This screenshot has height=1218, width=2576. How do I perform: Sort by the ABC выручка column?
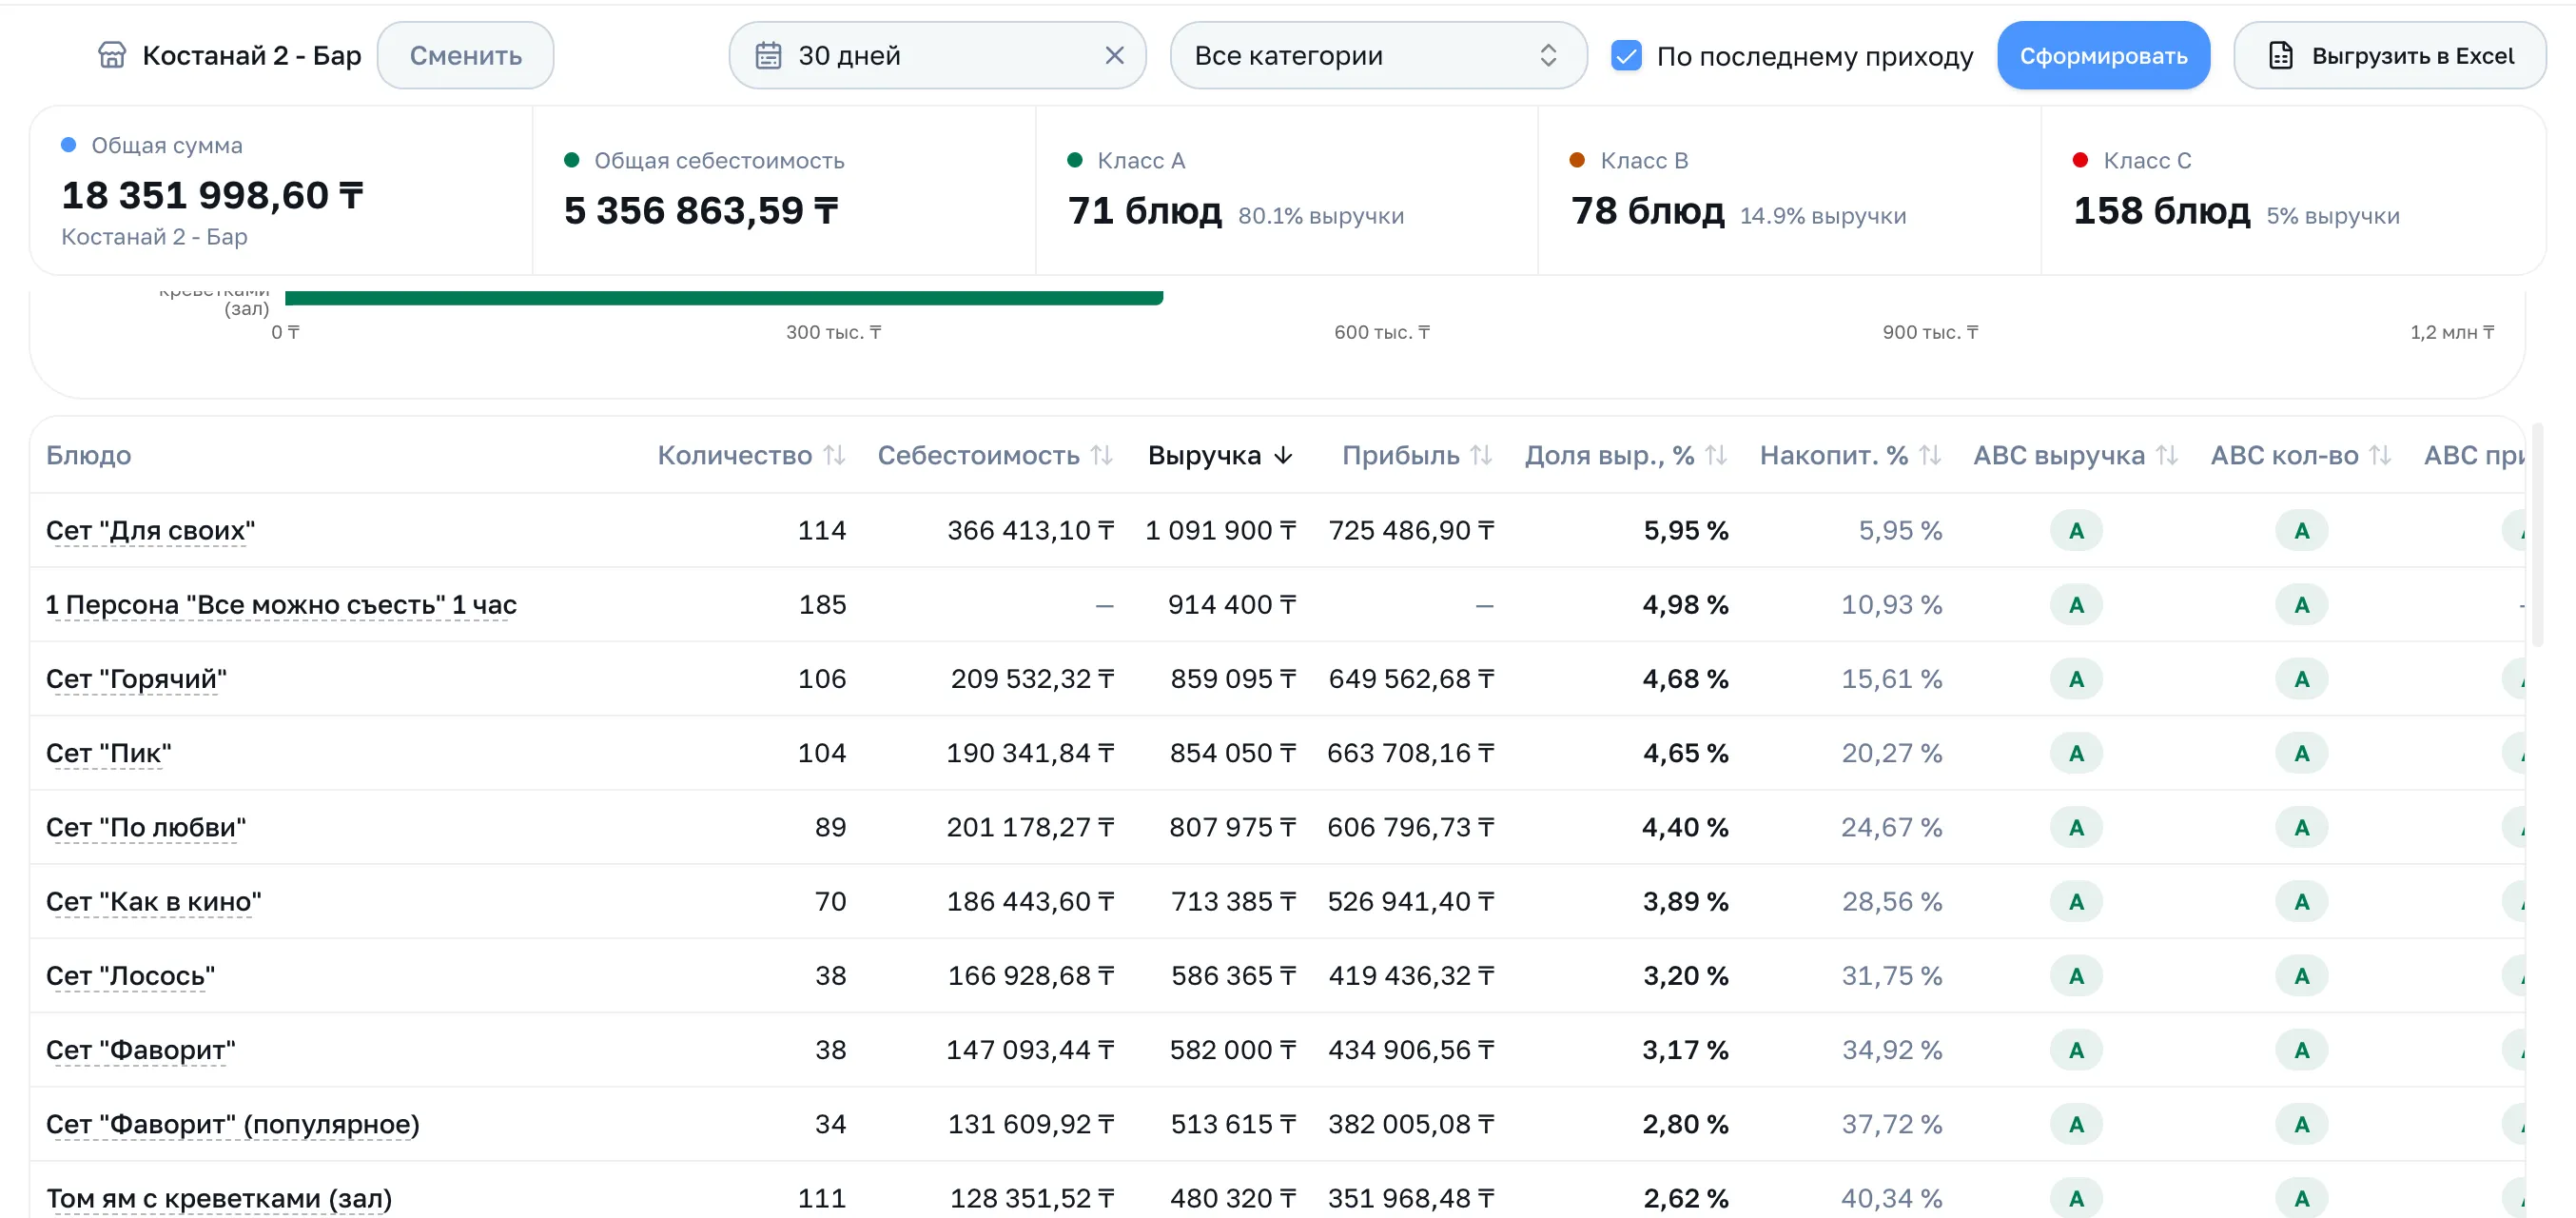point(2075,455)
